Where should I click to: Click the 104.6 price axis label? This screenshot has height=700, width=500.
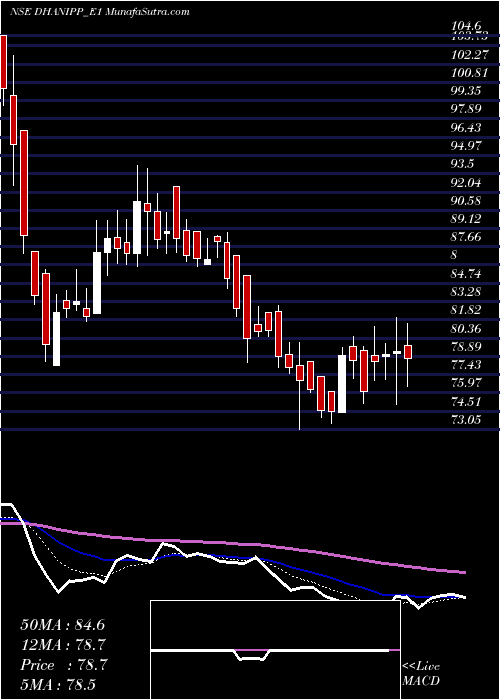[x=466, y=28]
